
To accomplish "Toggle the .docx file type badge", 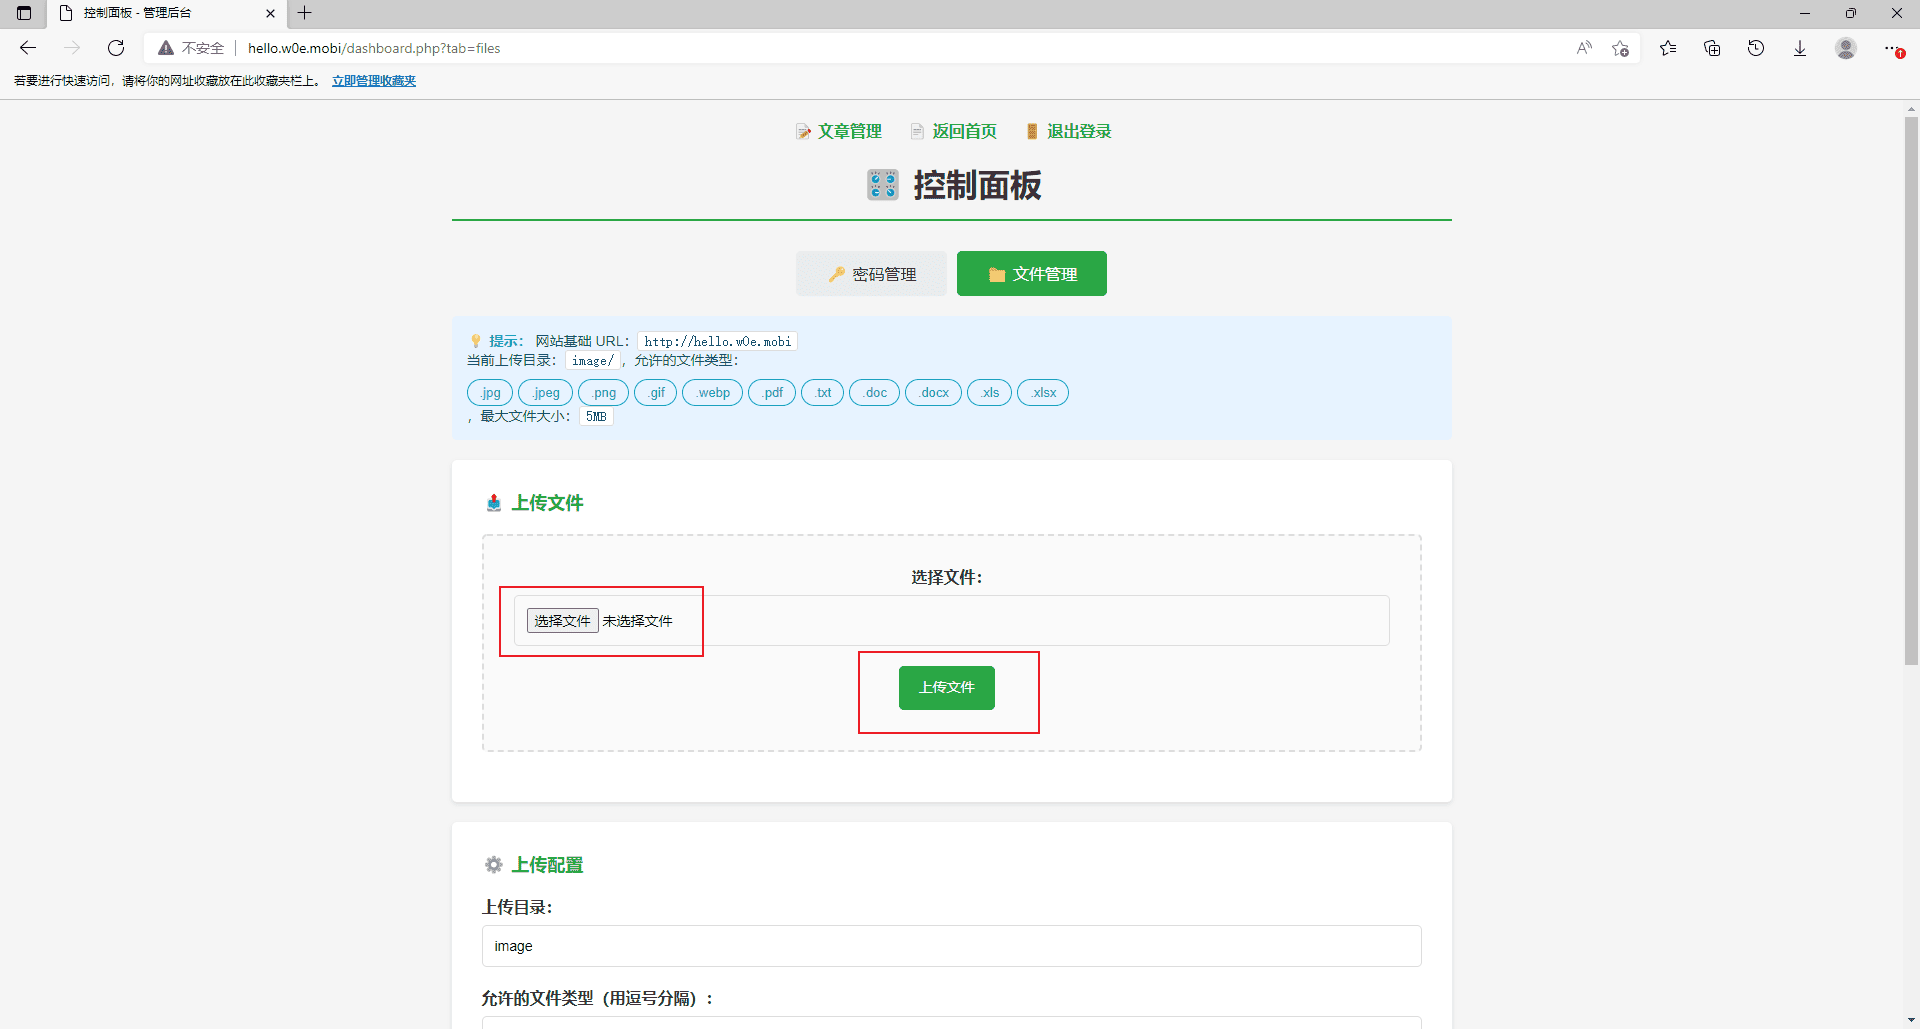I will 933,392.
